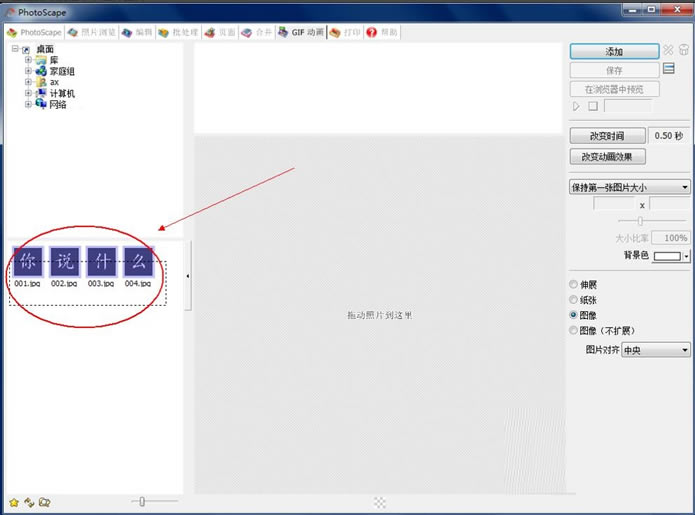The image size is (695, 515).
Task: Click the folder explore icon at bottom left
Action: click(44, 502)
